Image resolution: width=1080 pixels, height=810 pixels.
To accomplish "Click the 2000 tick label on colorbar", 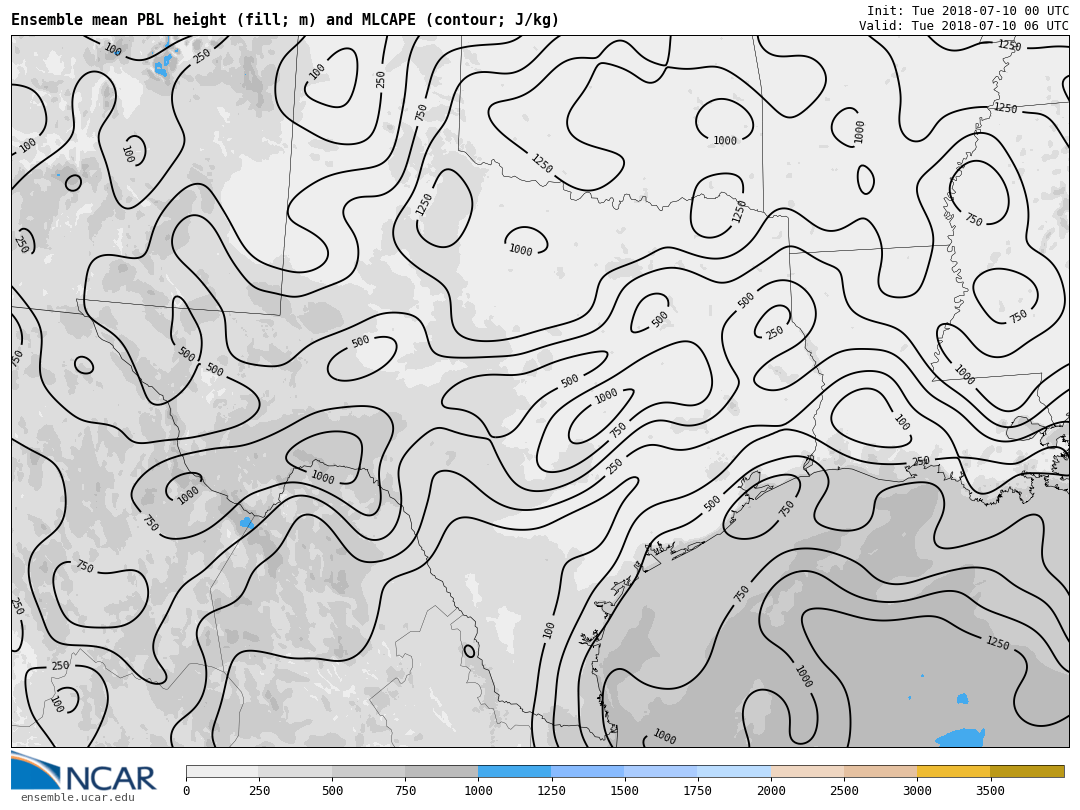I will 771,791.
